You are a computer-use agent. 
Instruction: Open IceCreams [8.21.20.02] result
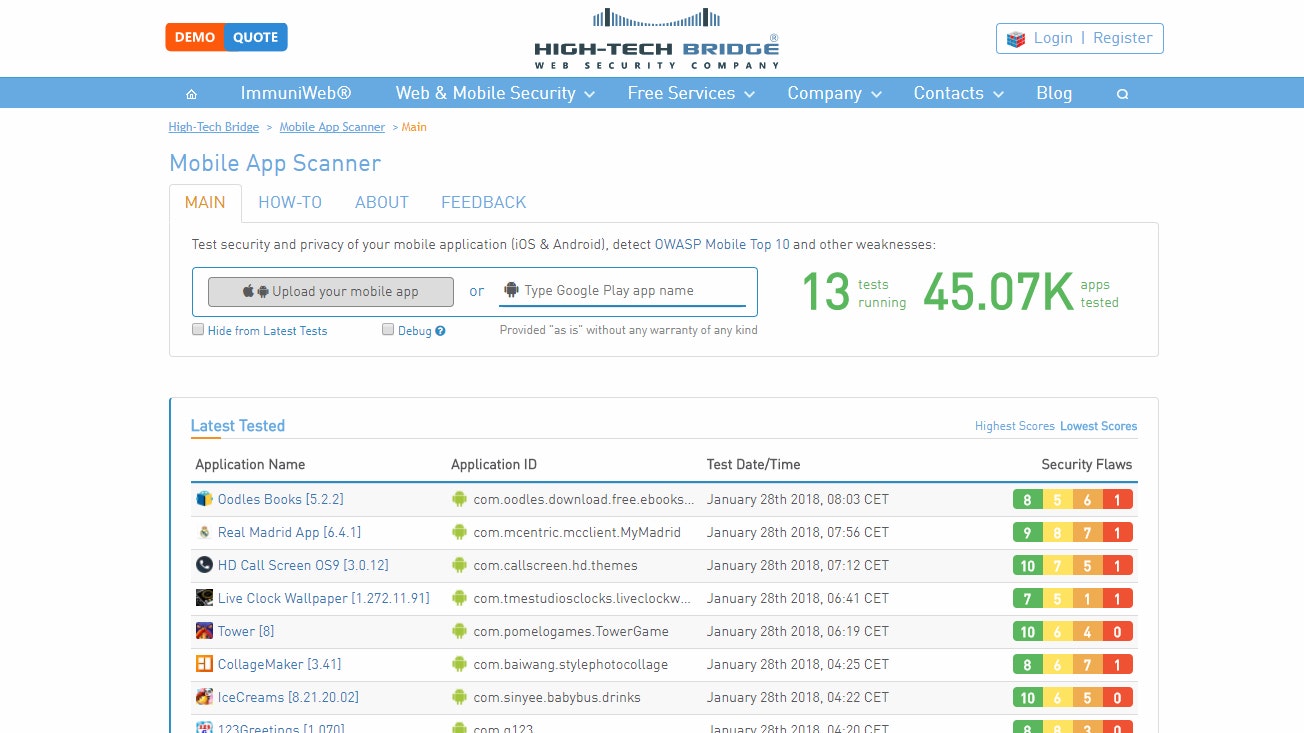tap(288, 697)
